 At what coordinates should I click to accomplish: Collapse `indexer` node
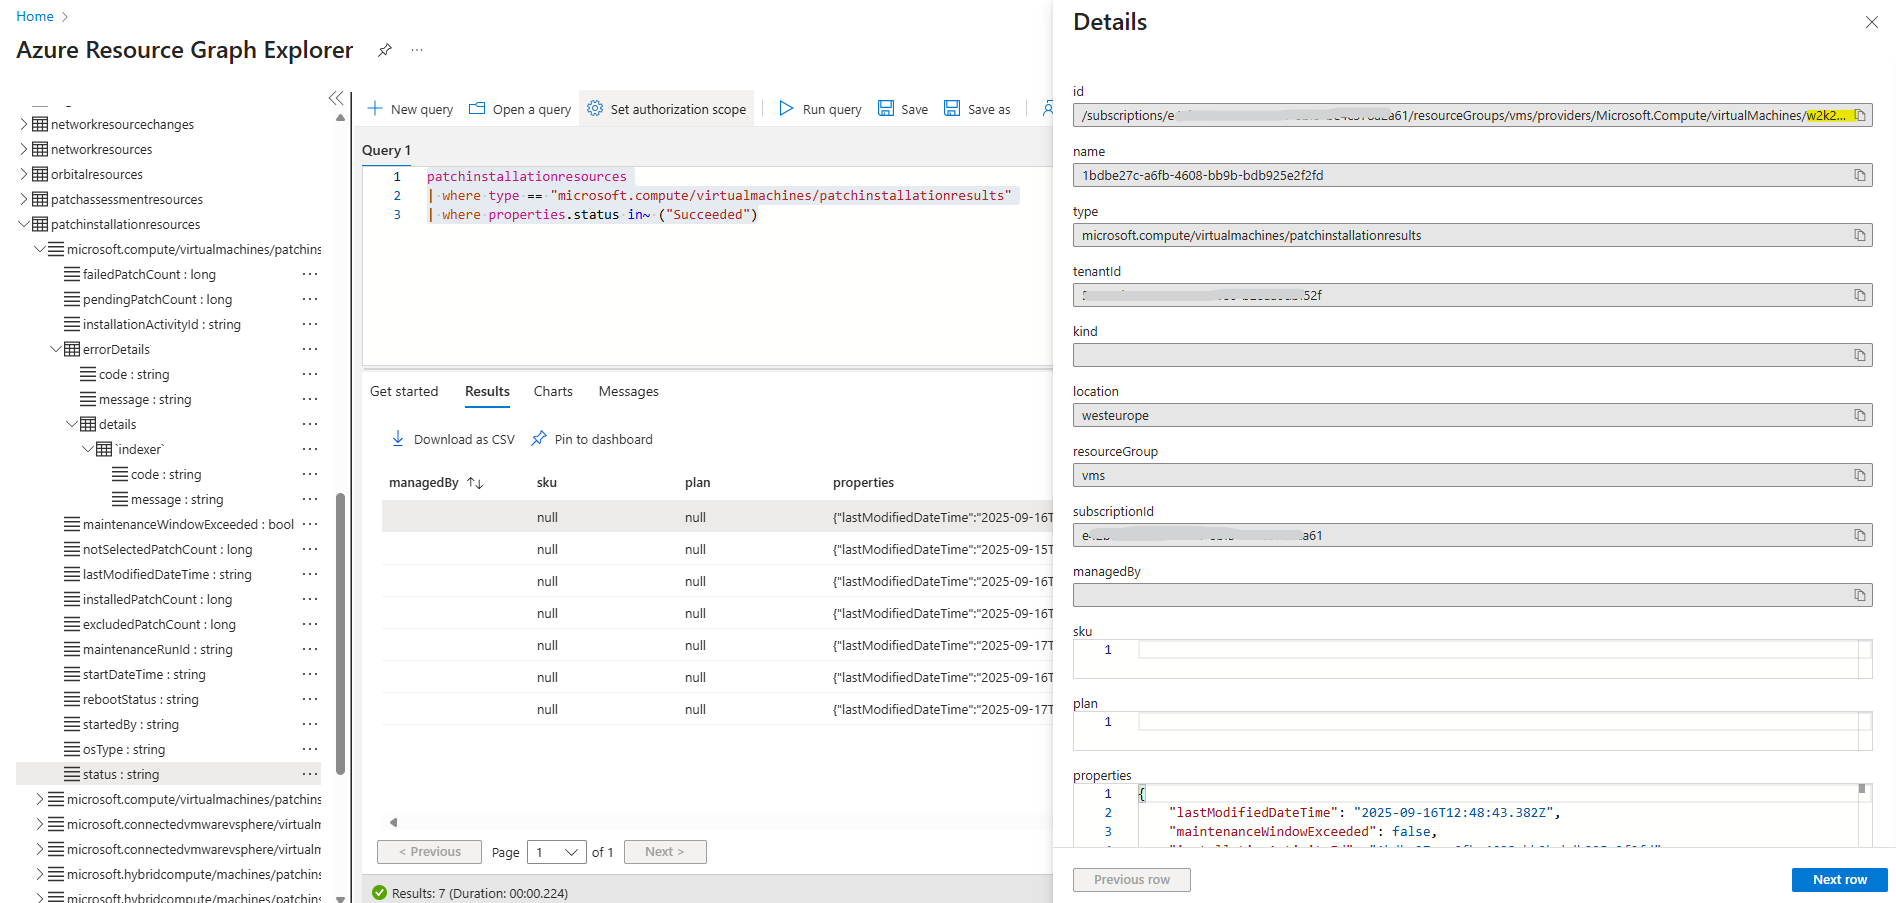click(x=88, y=449)
